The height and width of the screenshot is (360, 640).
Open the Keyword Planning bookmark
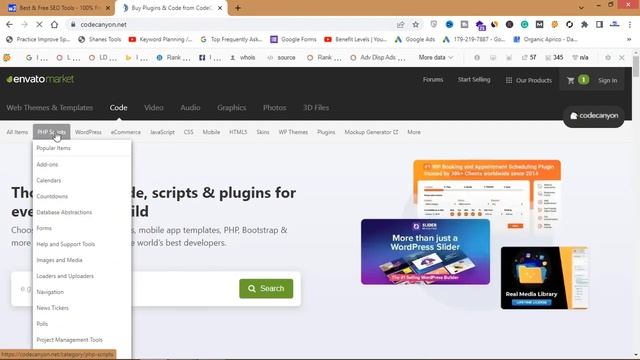(x=160, y=40)
